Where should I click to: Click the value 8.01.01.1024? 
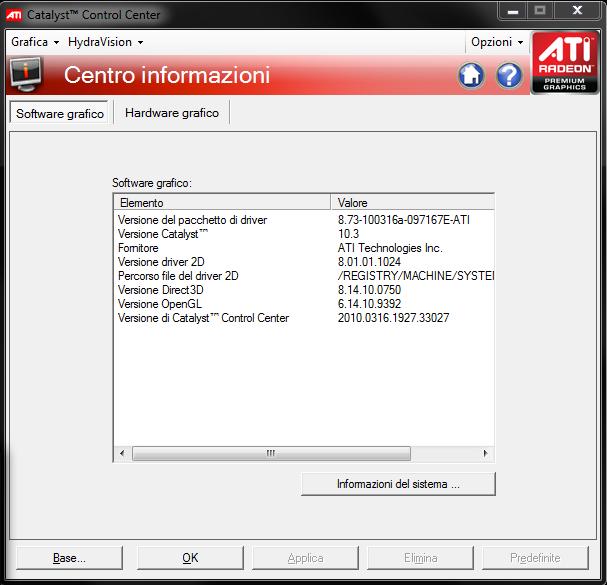(x=369, y=262)
